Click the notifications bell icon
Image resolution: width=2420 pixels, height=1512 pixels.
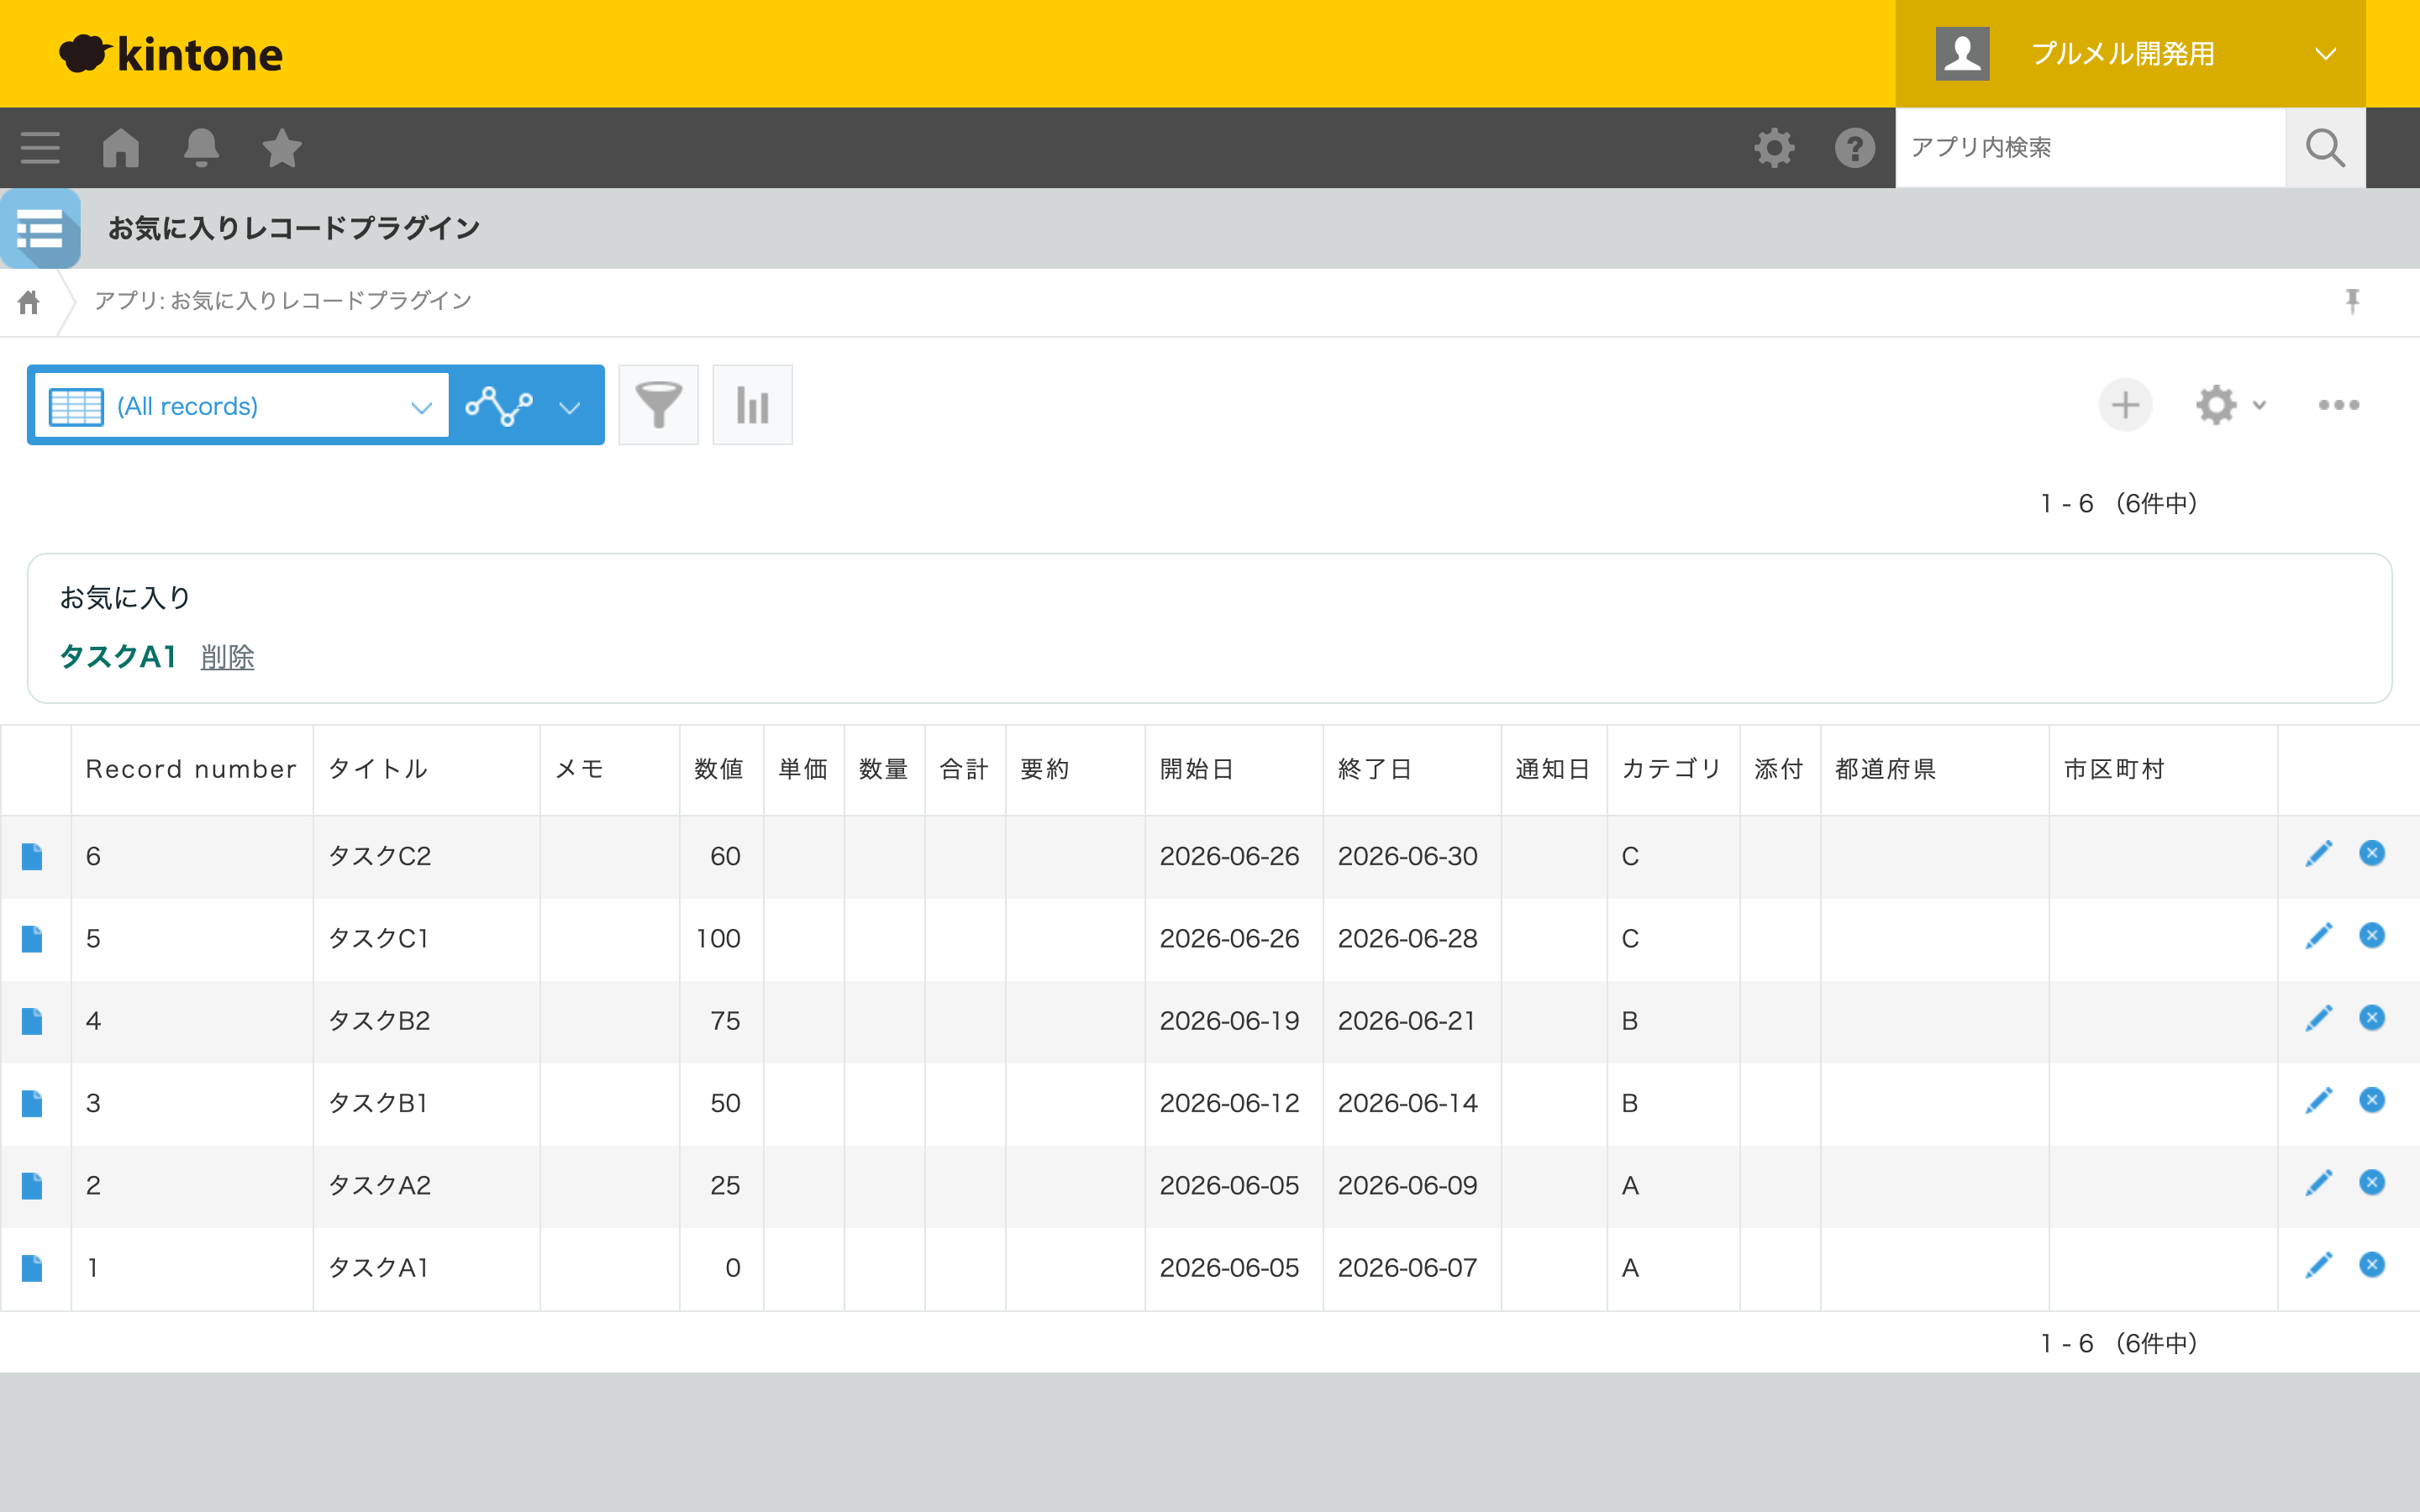[201, 148]
